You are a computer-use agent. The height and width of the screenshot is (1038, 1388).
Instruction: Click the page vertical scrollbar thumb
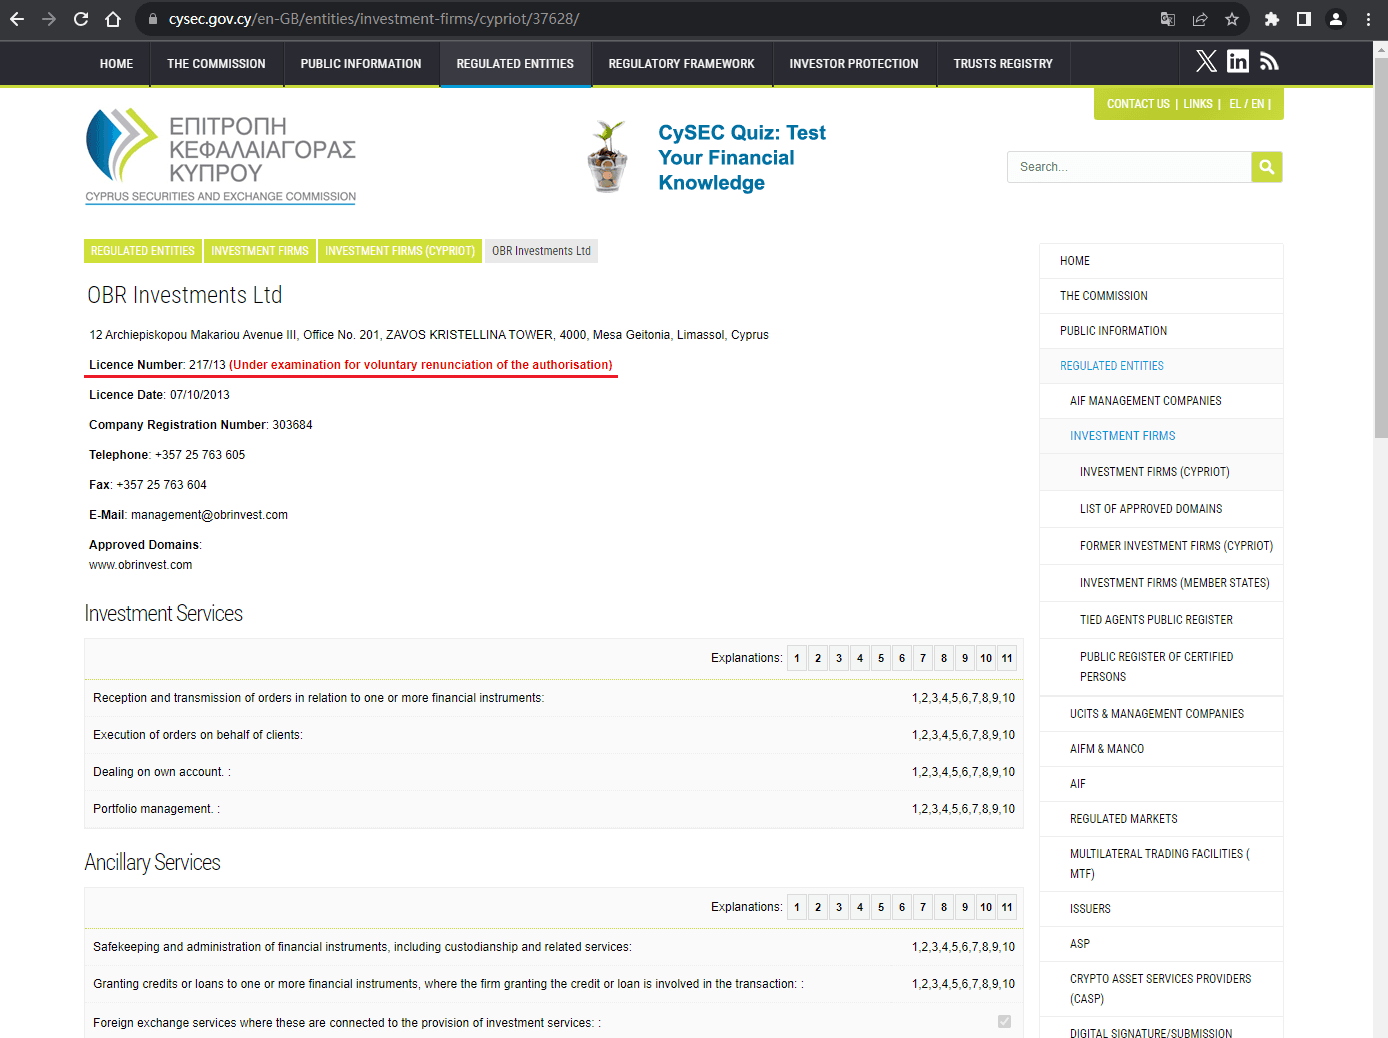pos(1381,247)
